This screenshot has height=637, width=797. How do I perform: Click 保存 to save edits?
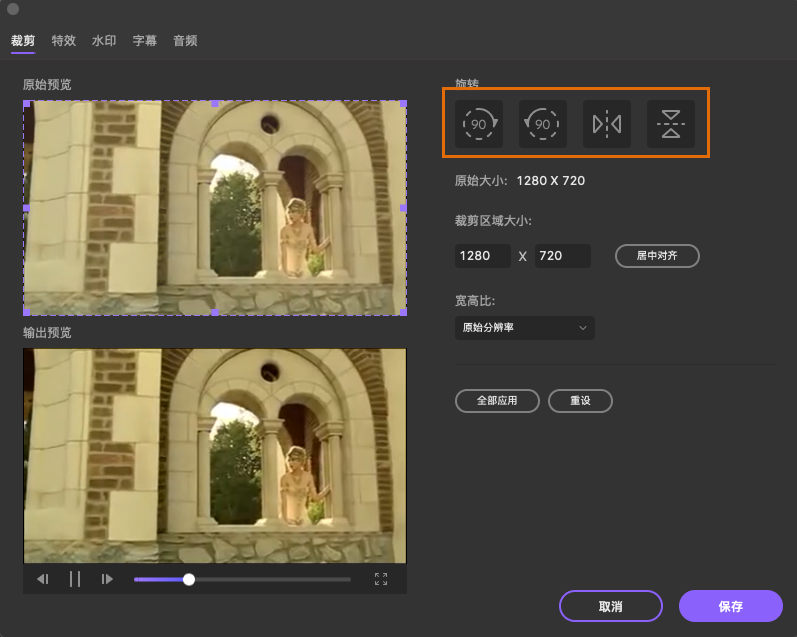click(x=730, y=606)
